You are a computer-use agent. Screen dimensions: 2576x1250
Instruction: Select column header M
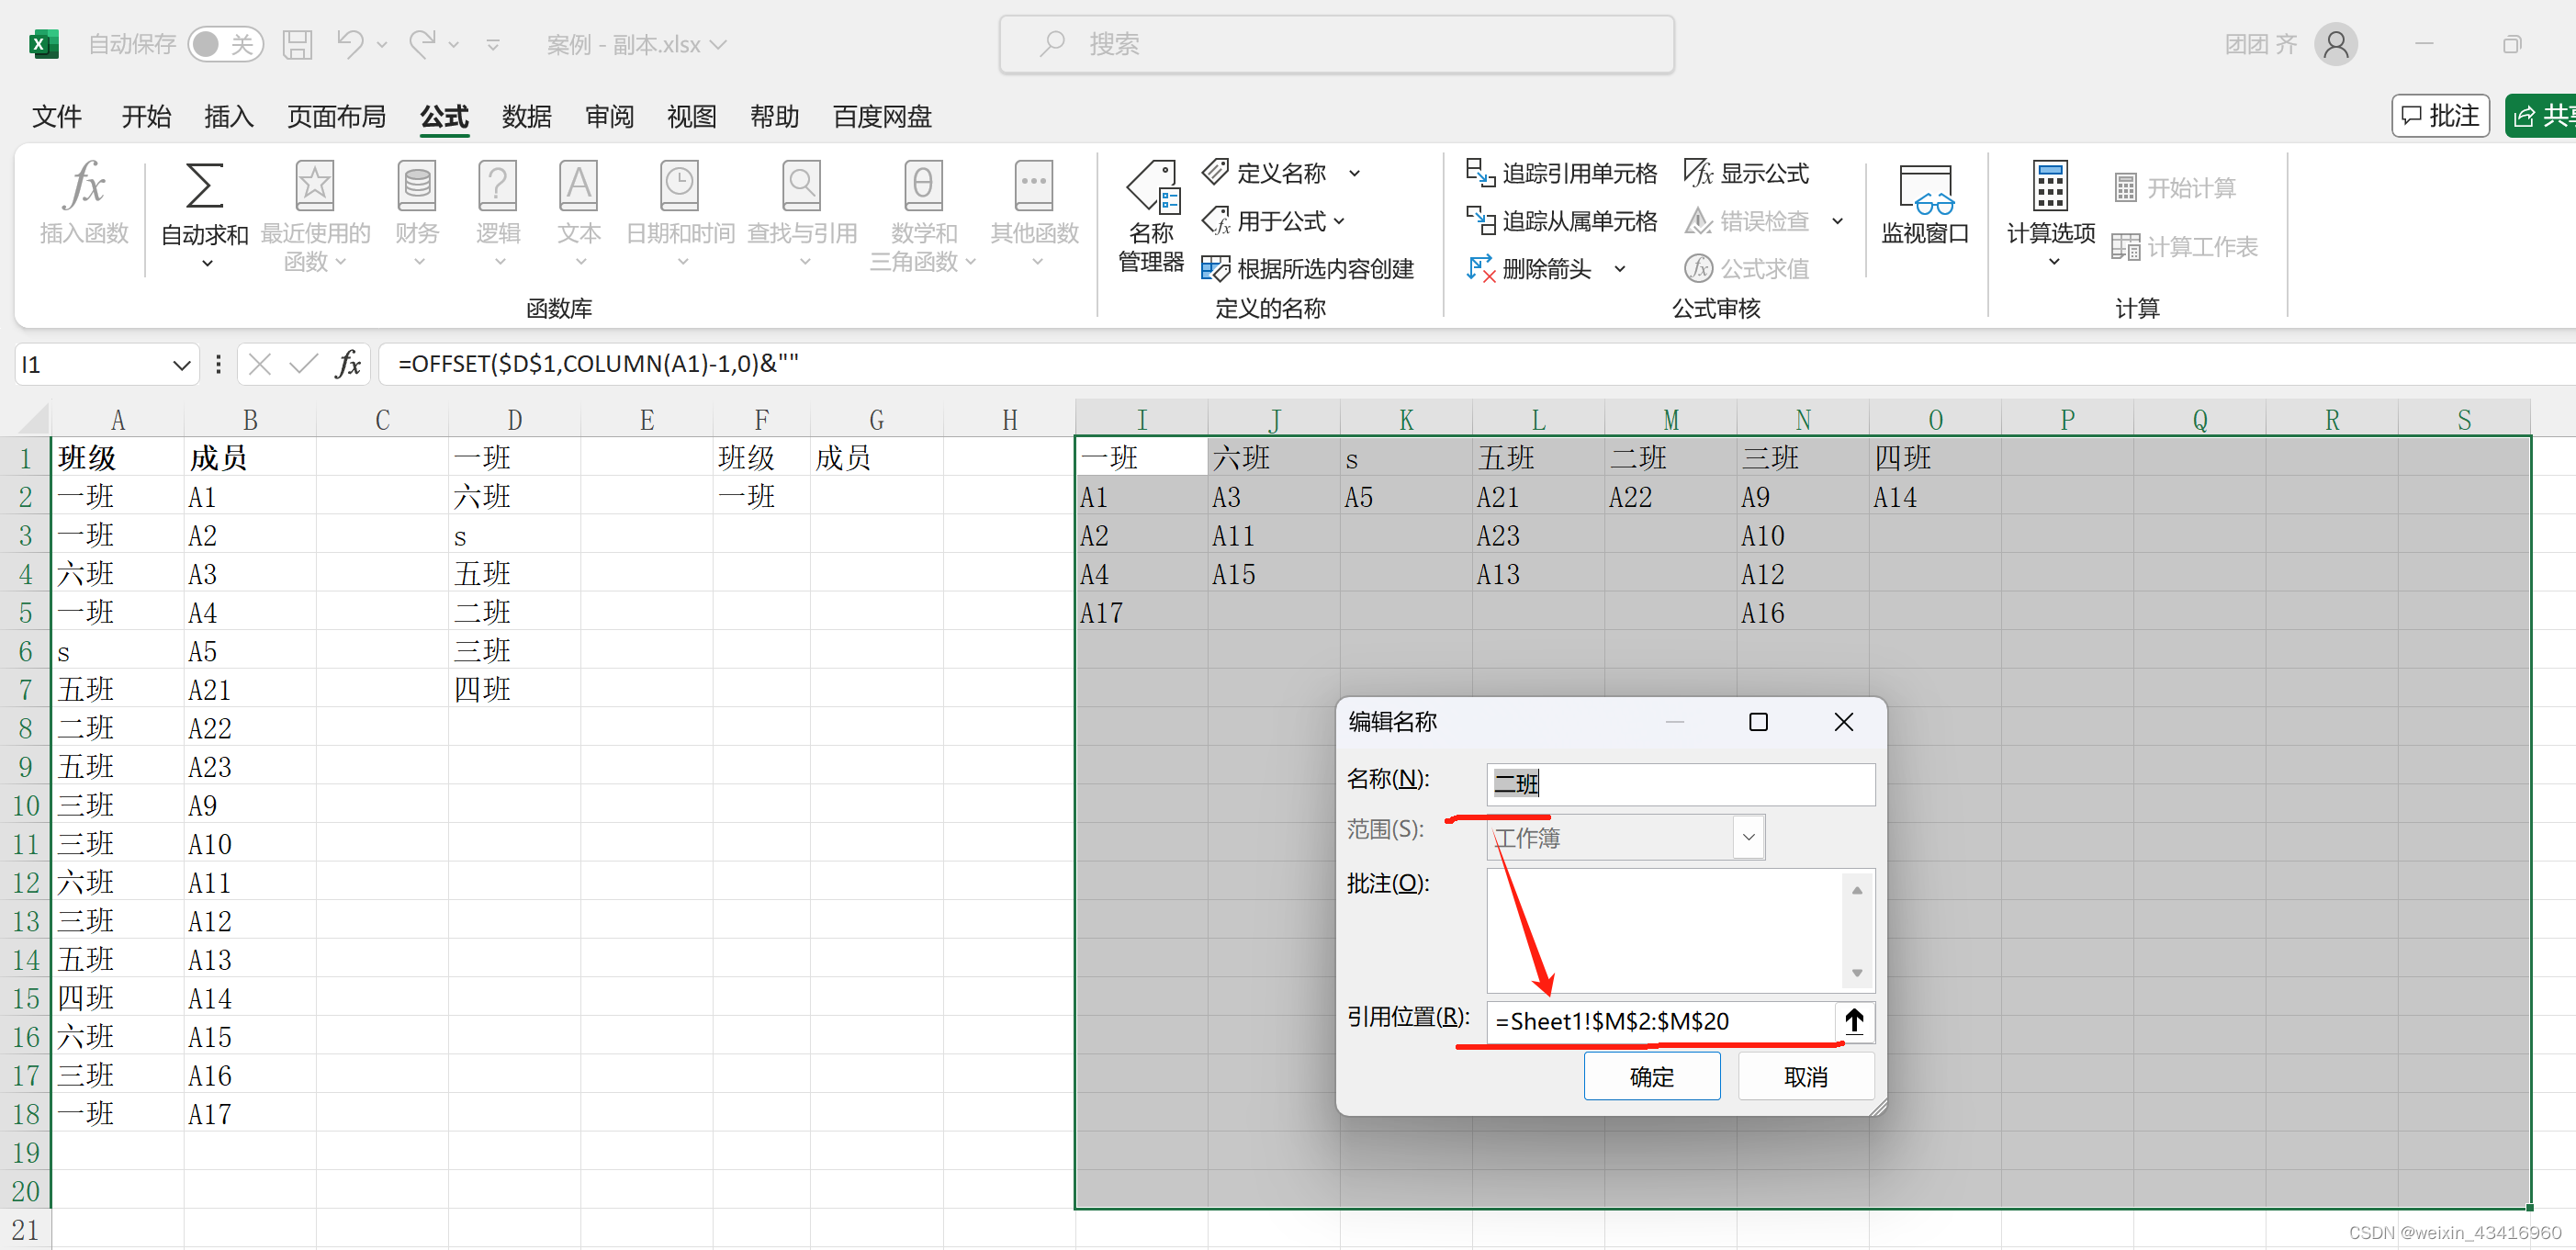(x=1670, y=420)
